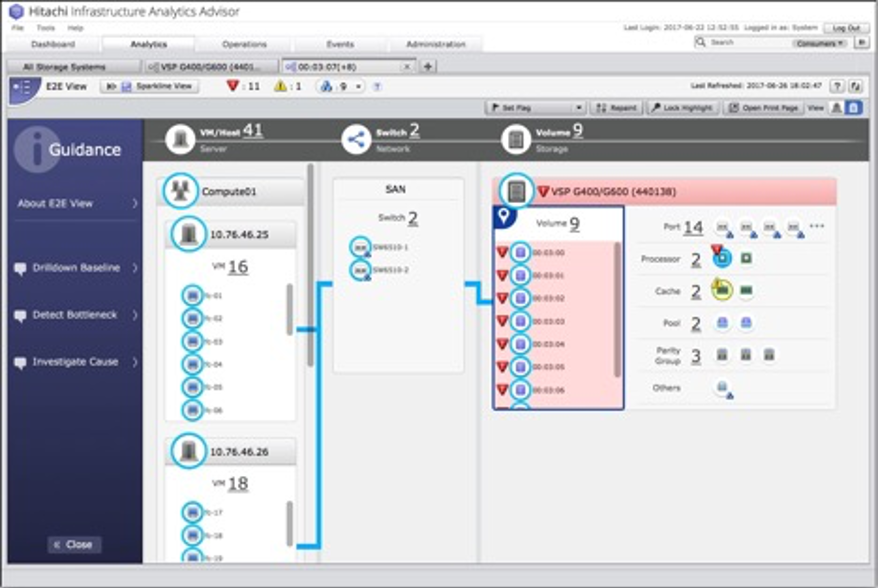Switch to the Administration tab

[x=436, y=44]
